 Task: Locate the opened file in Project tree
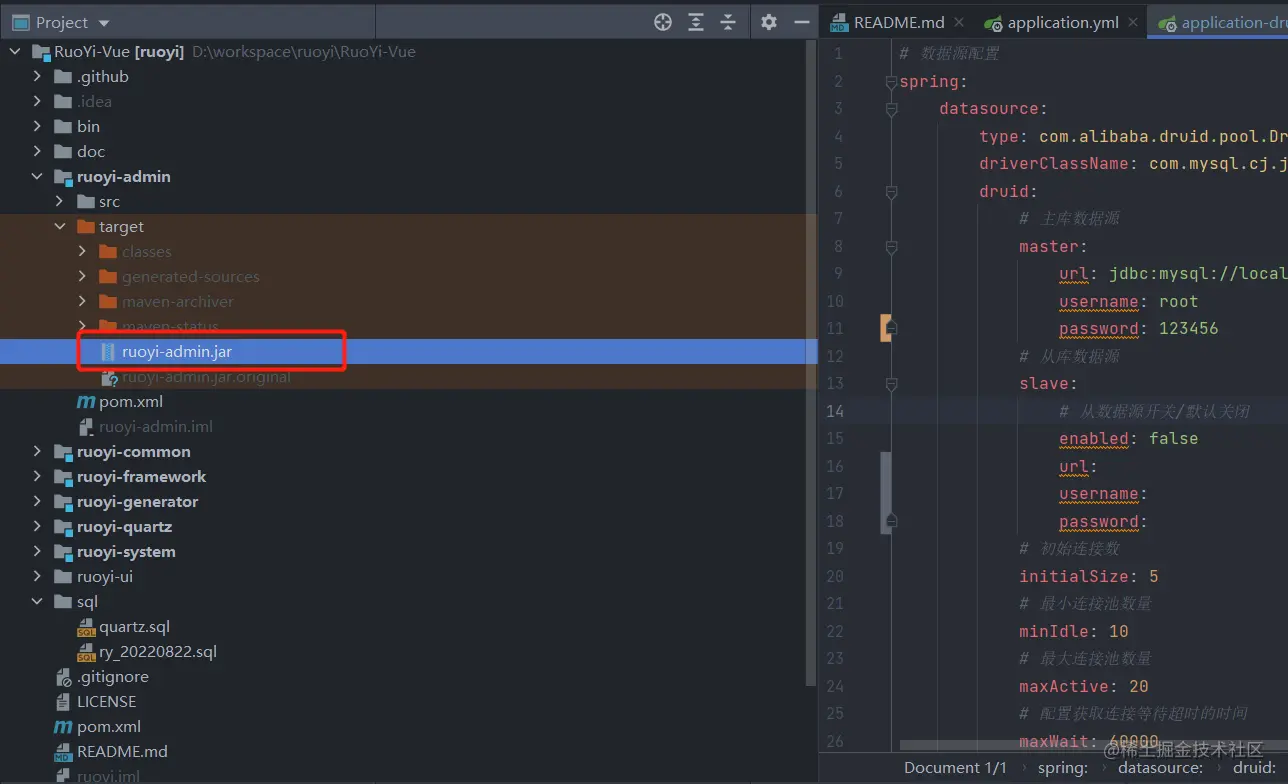[663, 22]
